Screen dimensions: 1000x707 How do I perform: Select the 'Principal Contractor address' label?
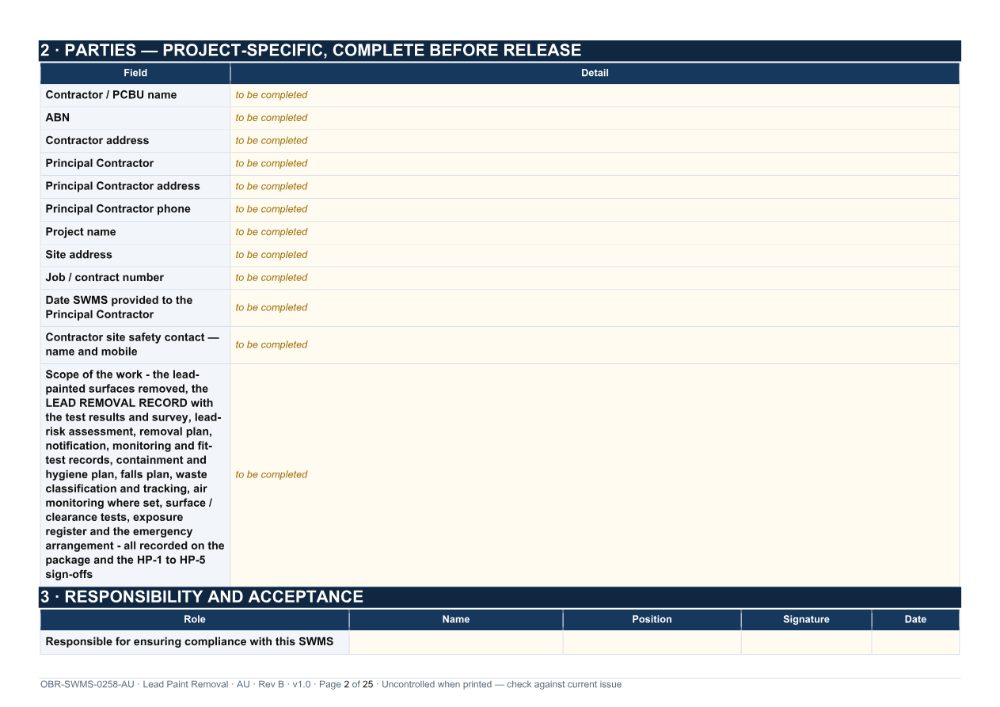pos(122,186)
